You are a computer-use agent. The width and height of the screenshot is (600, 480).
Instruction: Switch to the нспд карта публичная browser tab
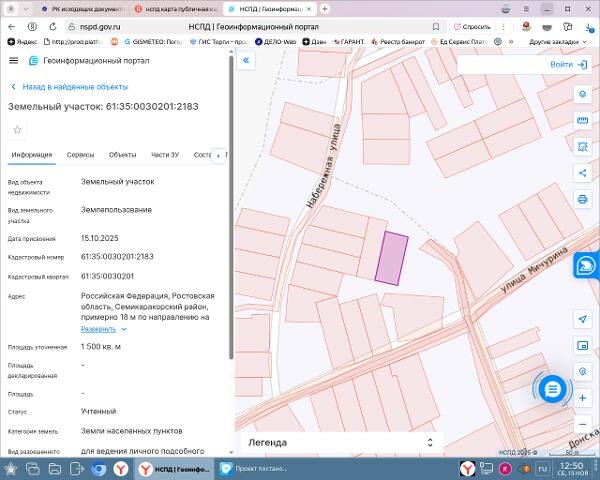176,9
